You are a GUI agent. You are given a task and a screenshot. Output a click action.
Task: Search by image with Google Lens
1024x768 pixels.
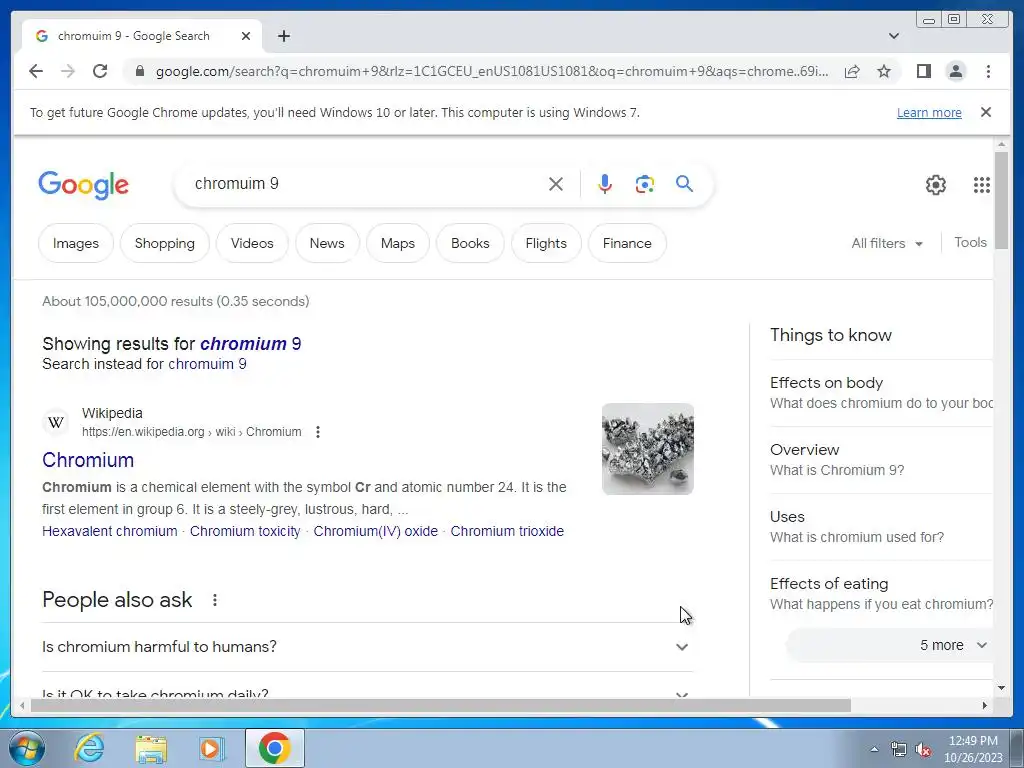pos(645,184)
